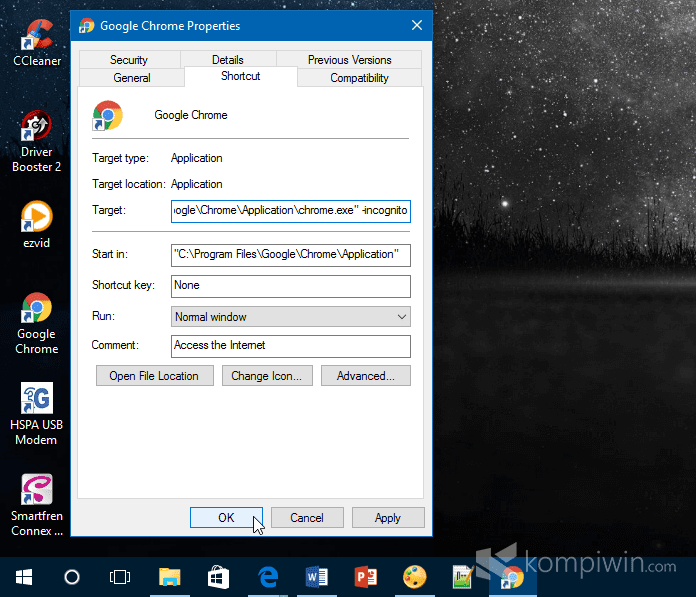The height and width of the screenshot is (597, 696).
Task: Click the Chrome icon in dialog title bar
Action: point(87,26)
